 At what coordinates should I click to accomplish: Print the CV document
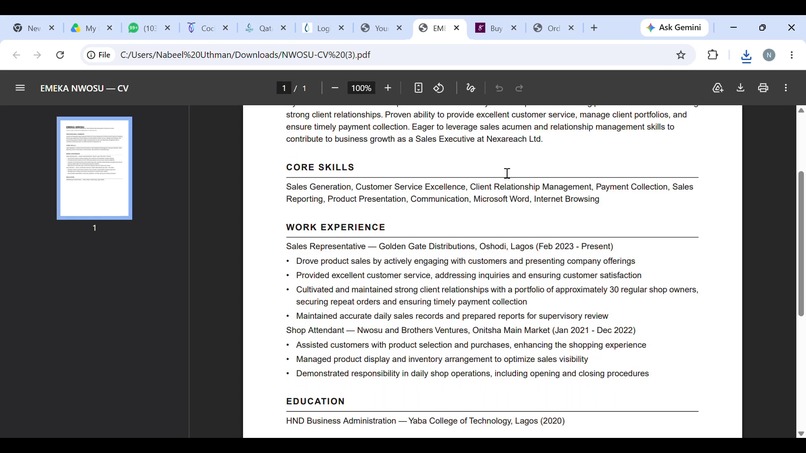click(763, 88)
